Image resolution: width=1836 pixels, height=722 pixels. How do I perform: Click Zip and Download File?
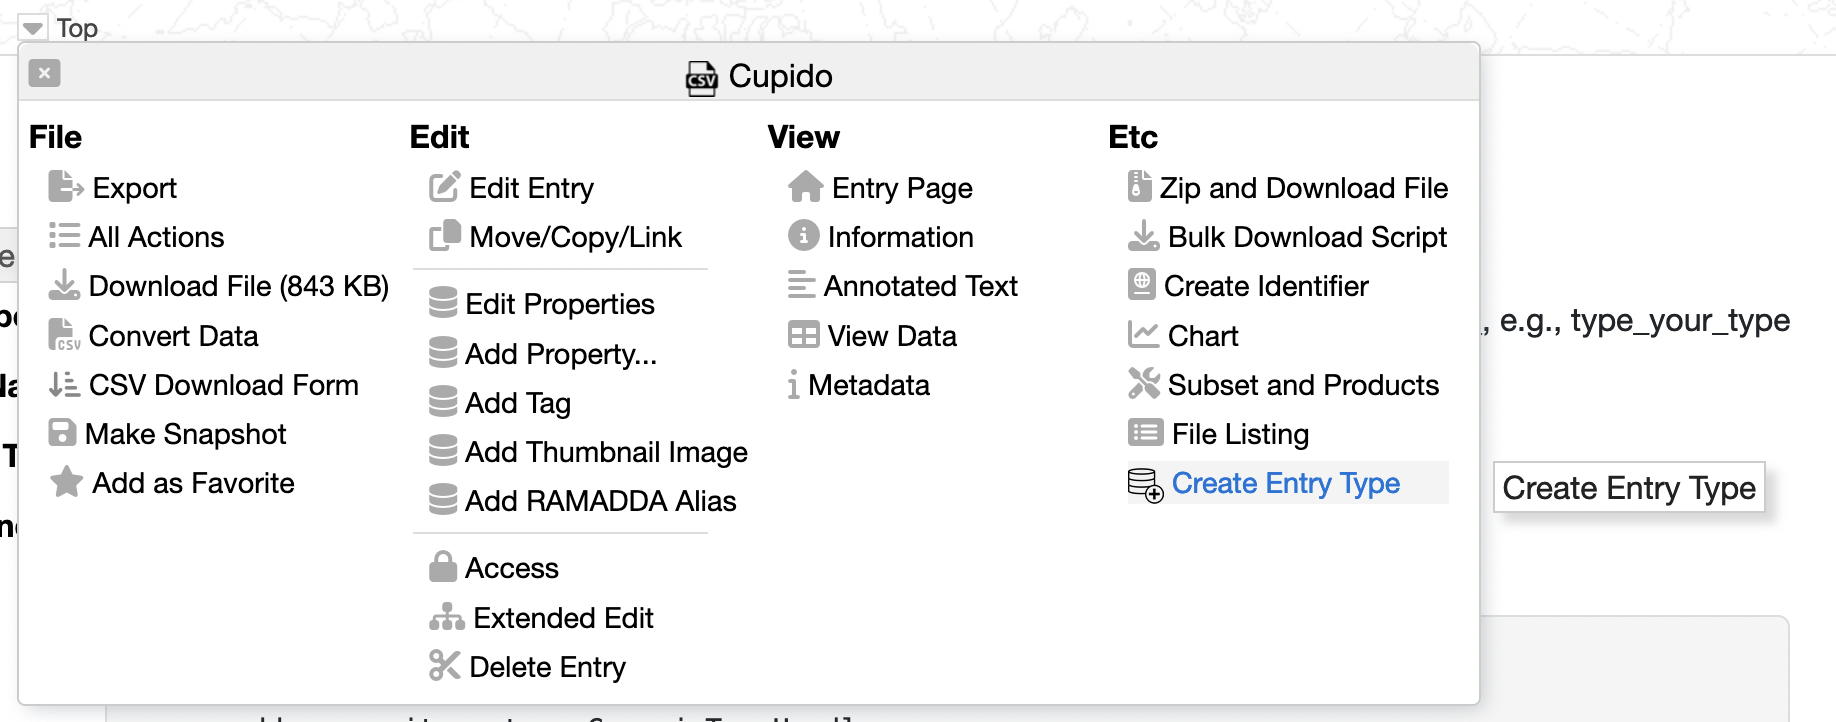point(1303,188)
